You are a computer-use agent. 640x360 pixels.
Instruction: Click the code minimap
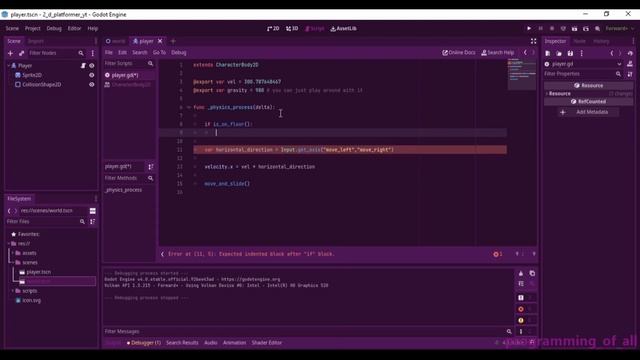click(x=522, y=74)
